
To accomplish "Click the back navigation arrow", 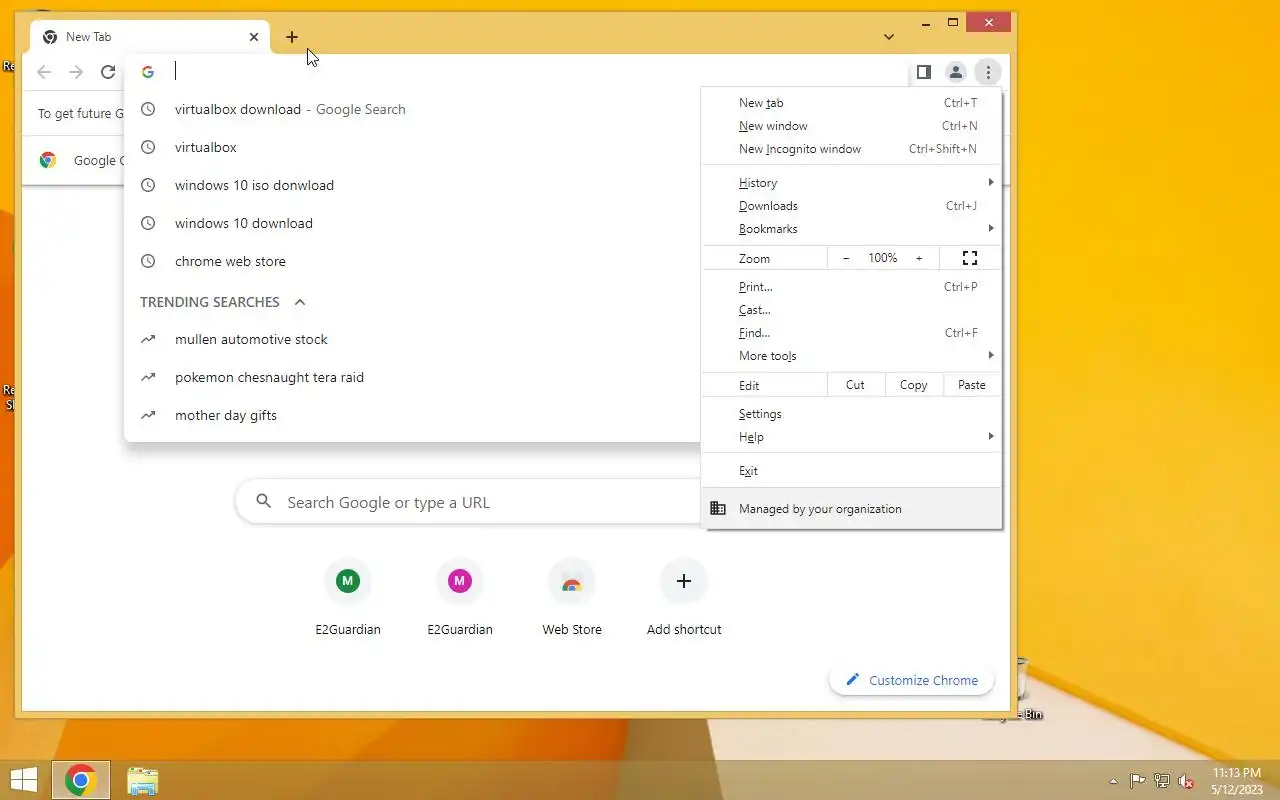I will tap(44, 72).
